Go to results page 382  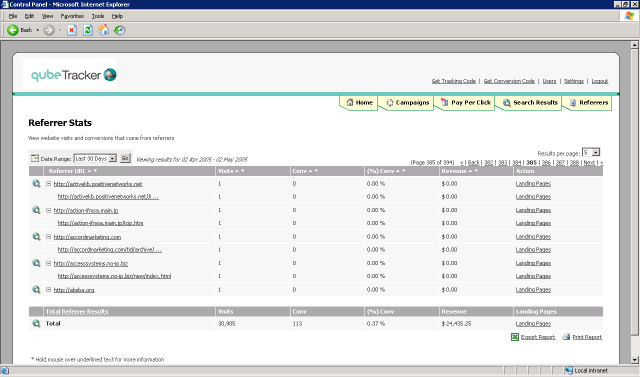point(489,163)
